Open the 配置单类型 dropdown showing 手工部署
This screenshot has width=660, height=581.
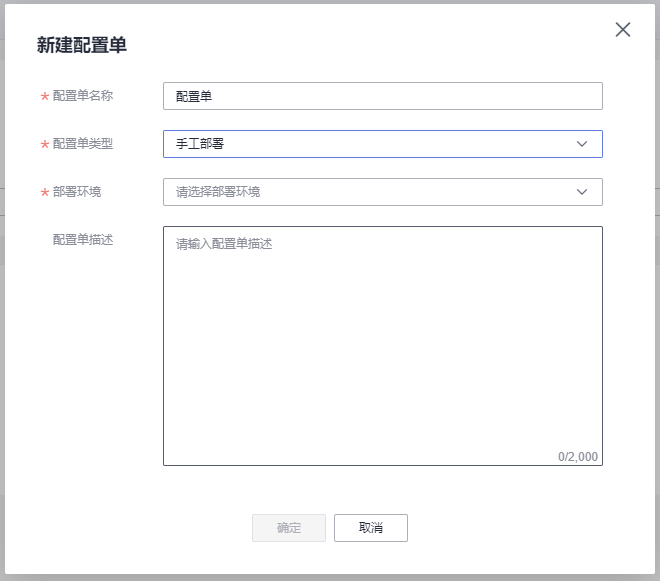pos(383,144)
